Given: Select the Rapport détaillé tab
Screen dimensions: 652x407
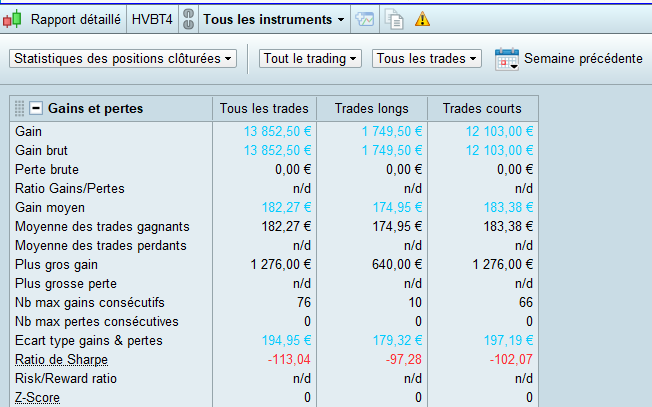Looking at the screenshot, I should click(x=76, y=20).
